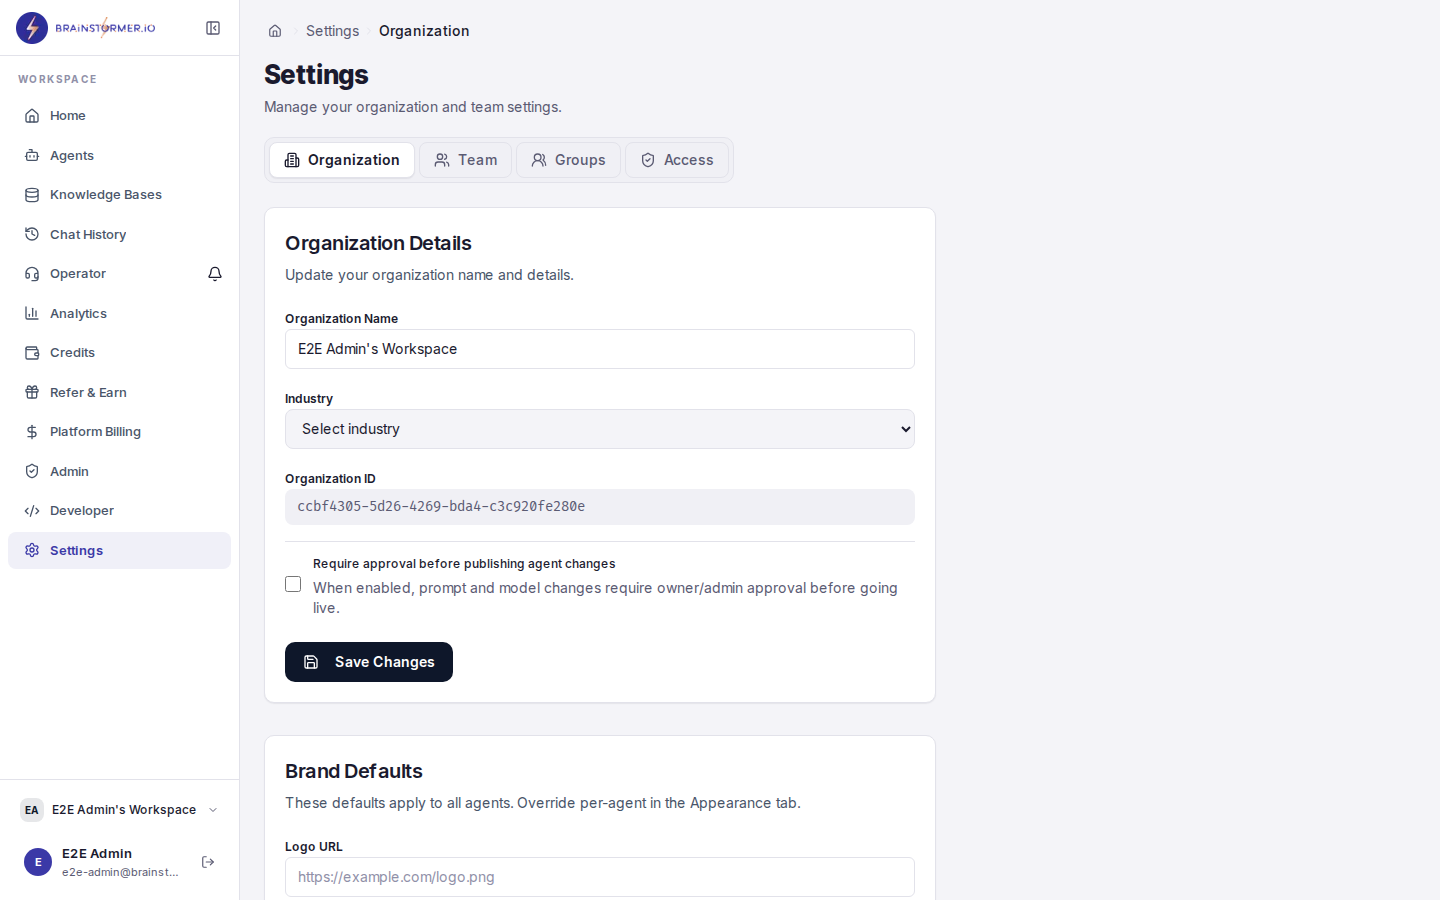Click the logout icon beside E2E Admin
Screen dimensions: 1440x900
208,862
